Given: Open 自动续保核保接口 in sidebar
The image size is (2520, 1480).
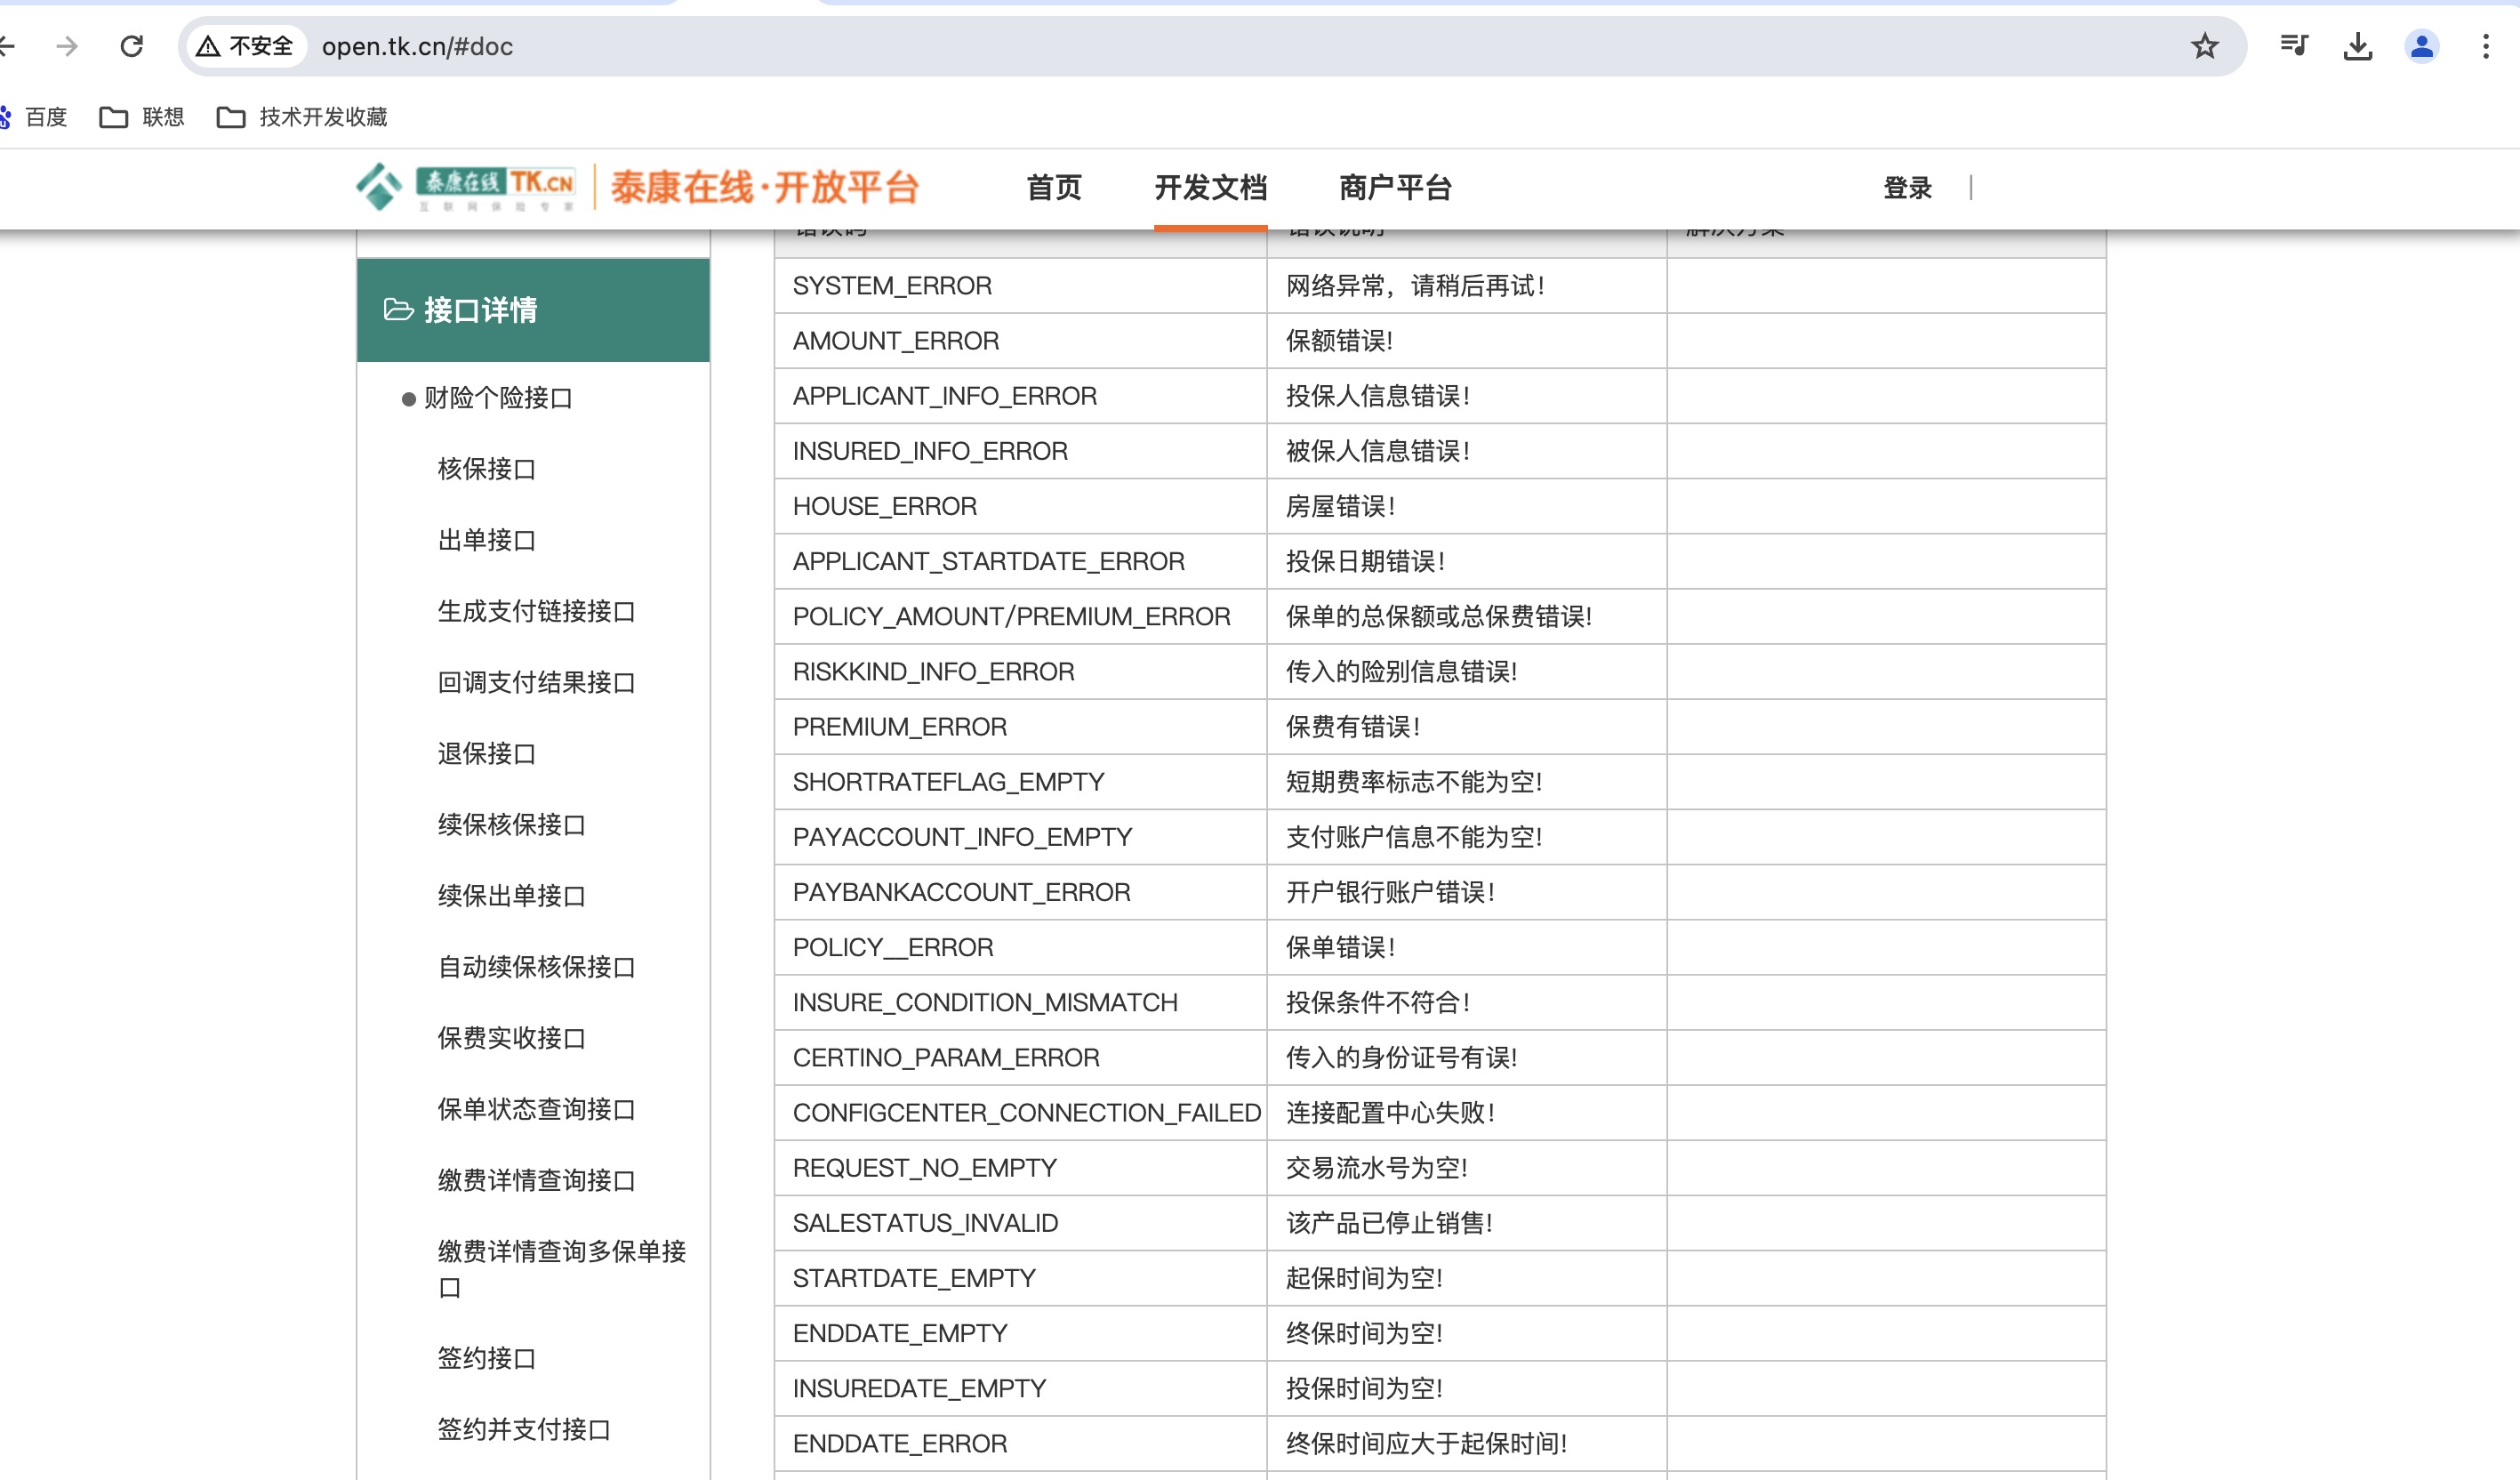Looking at the screenshot, I should (536, 966).
